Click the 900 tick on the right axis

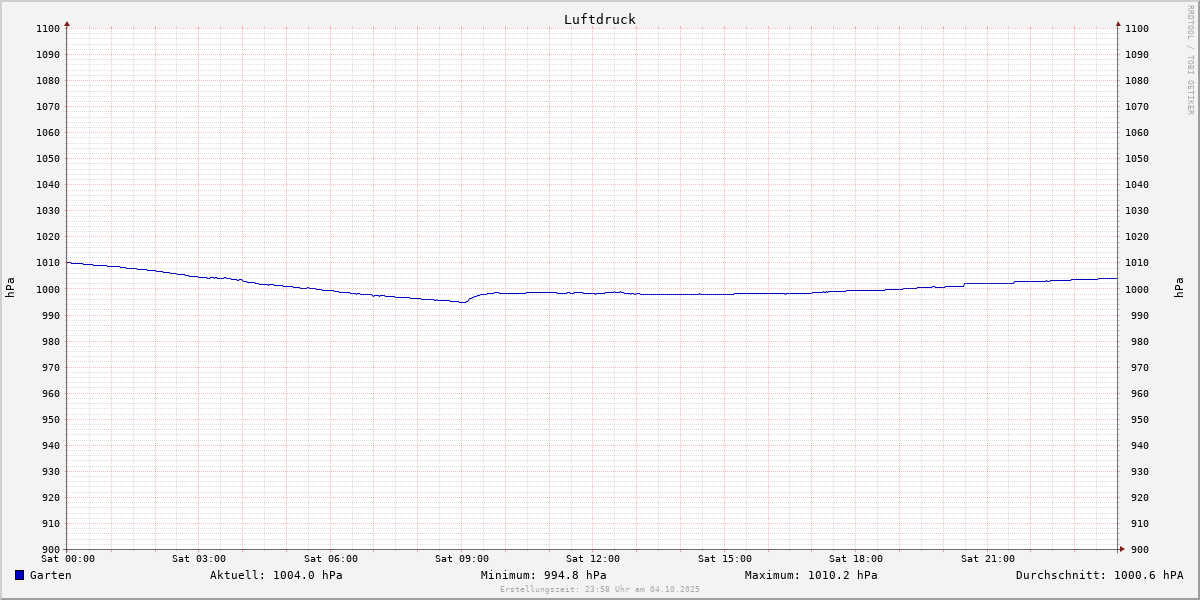click(x=1136, y=549)
